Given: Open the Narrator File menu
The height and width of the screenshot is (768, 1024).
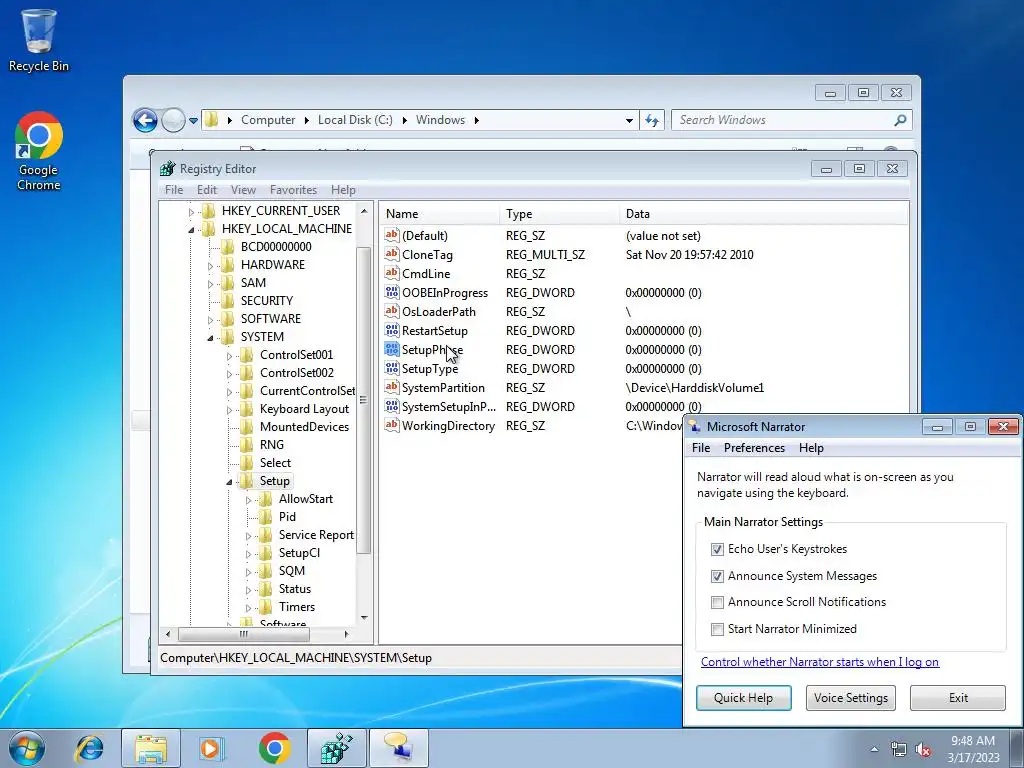Looking at the screenshot, I should 701,447.
